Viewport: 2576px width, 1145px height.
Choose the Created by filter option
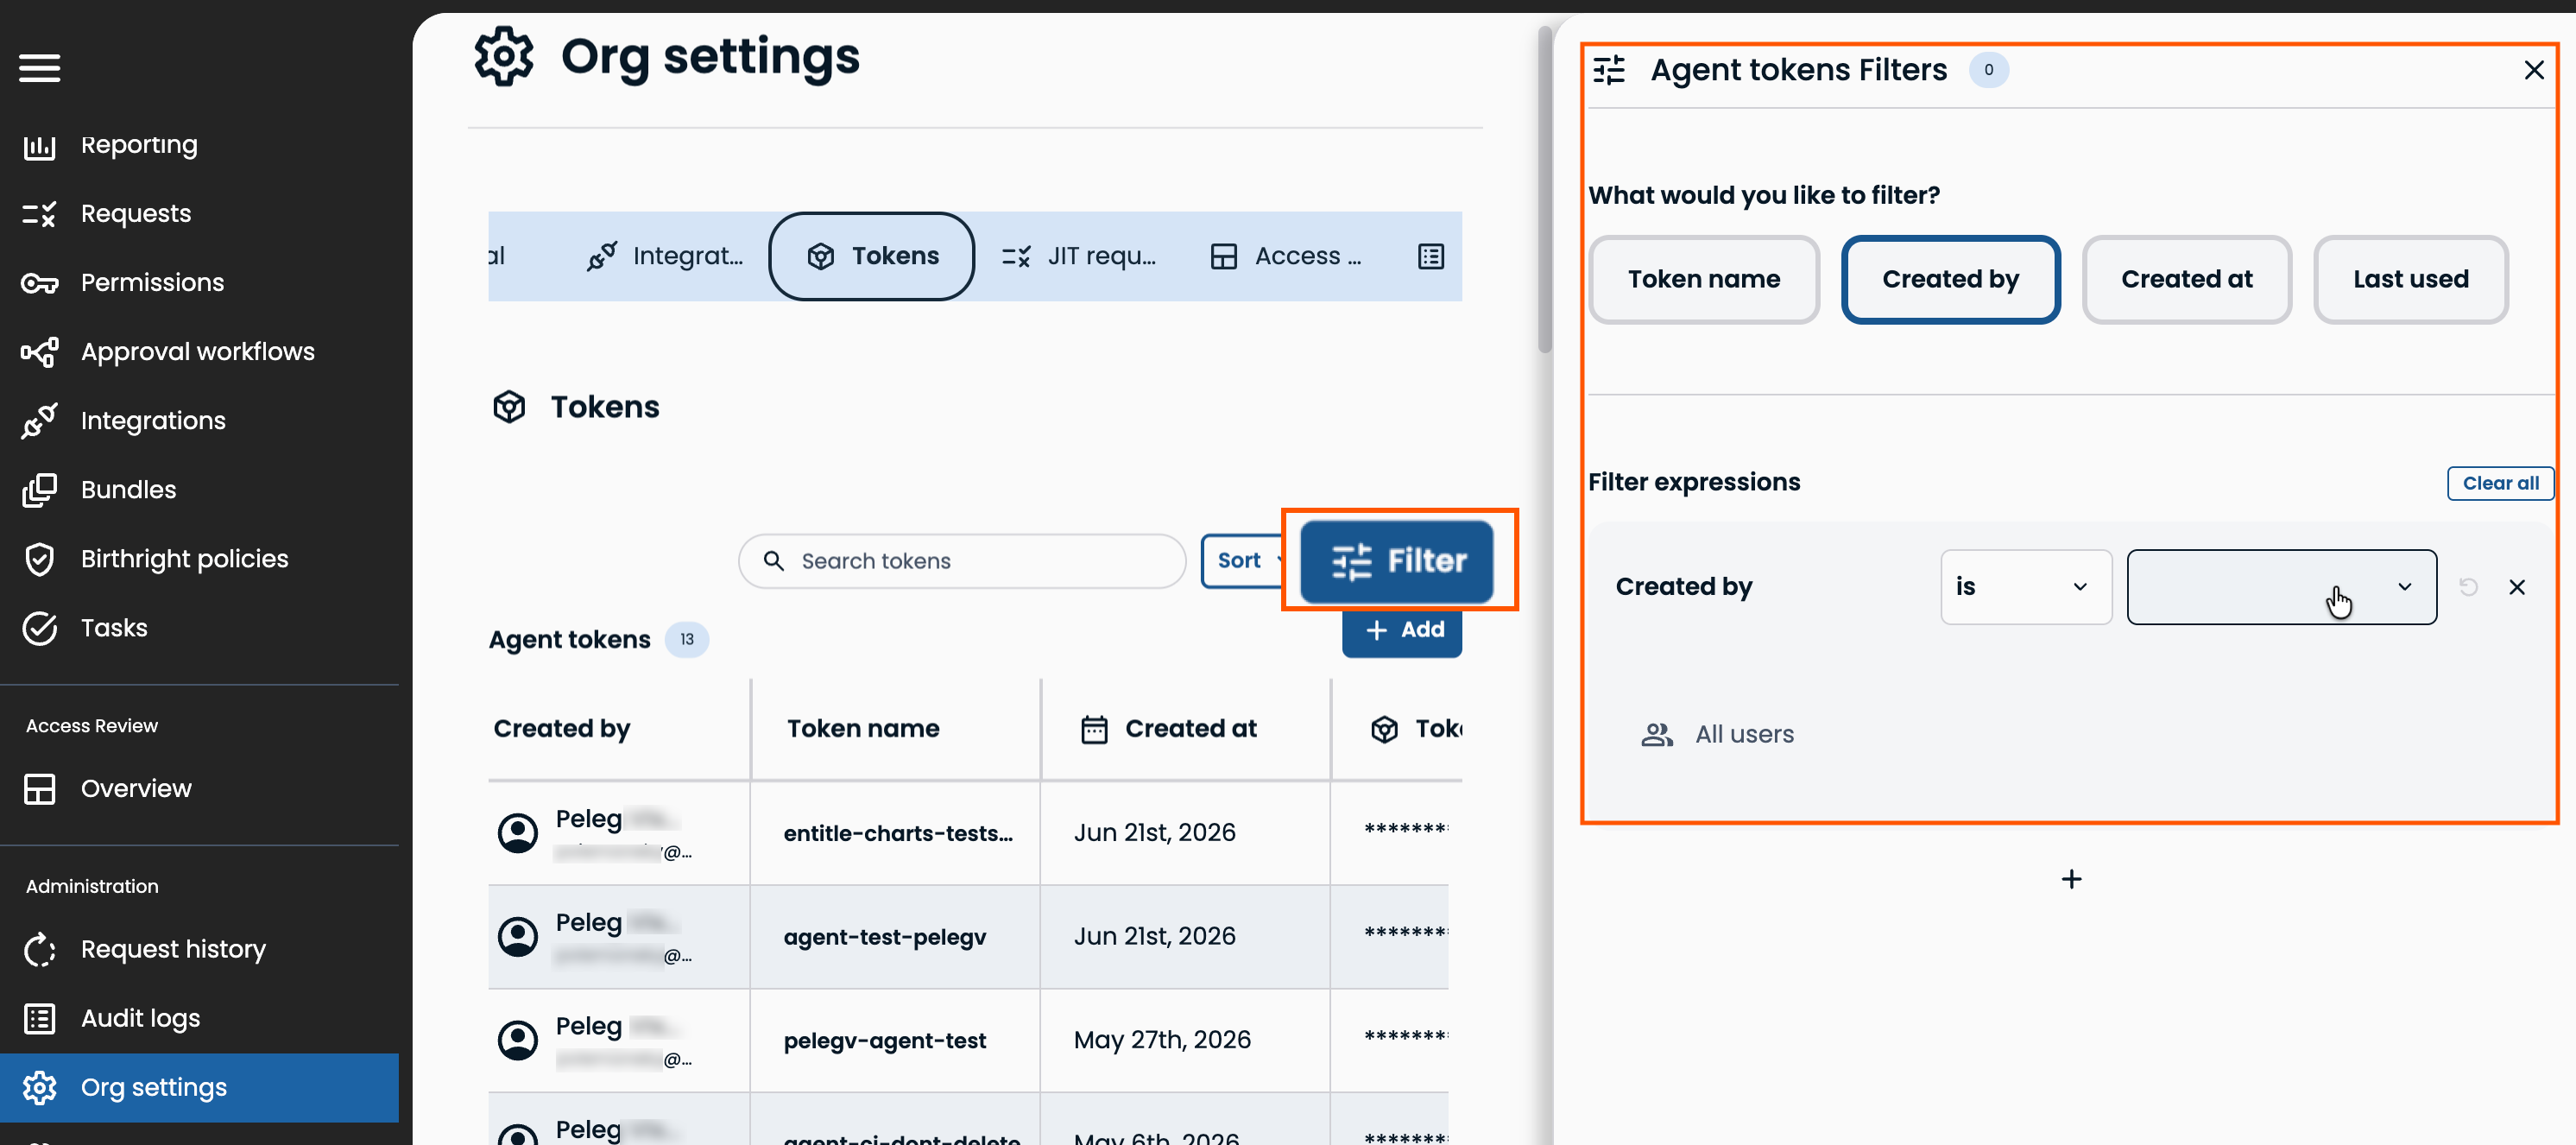[1950, 279]
